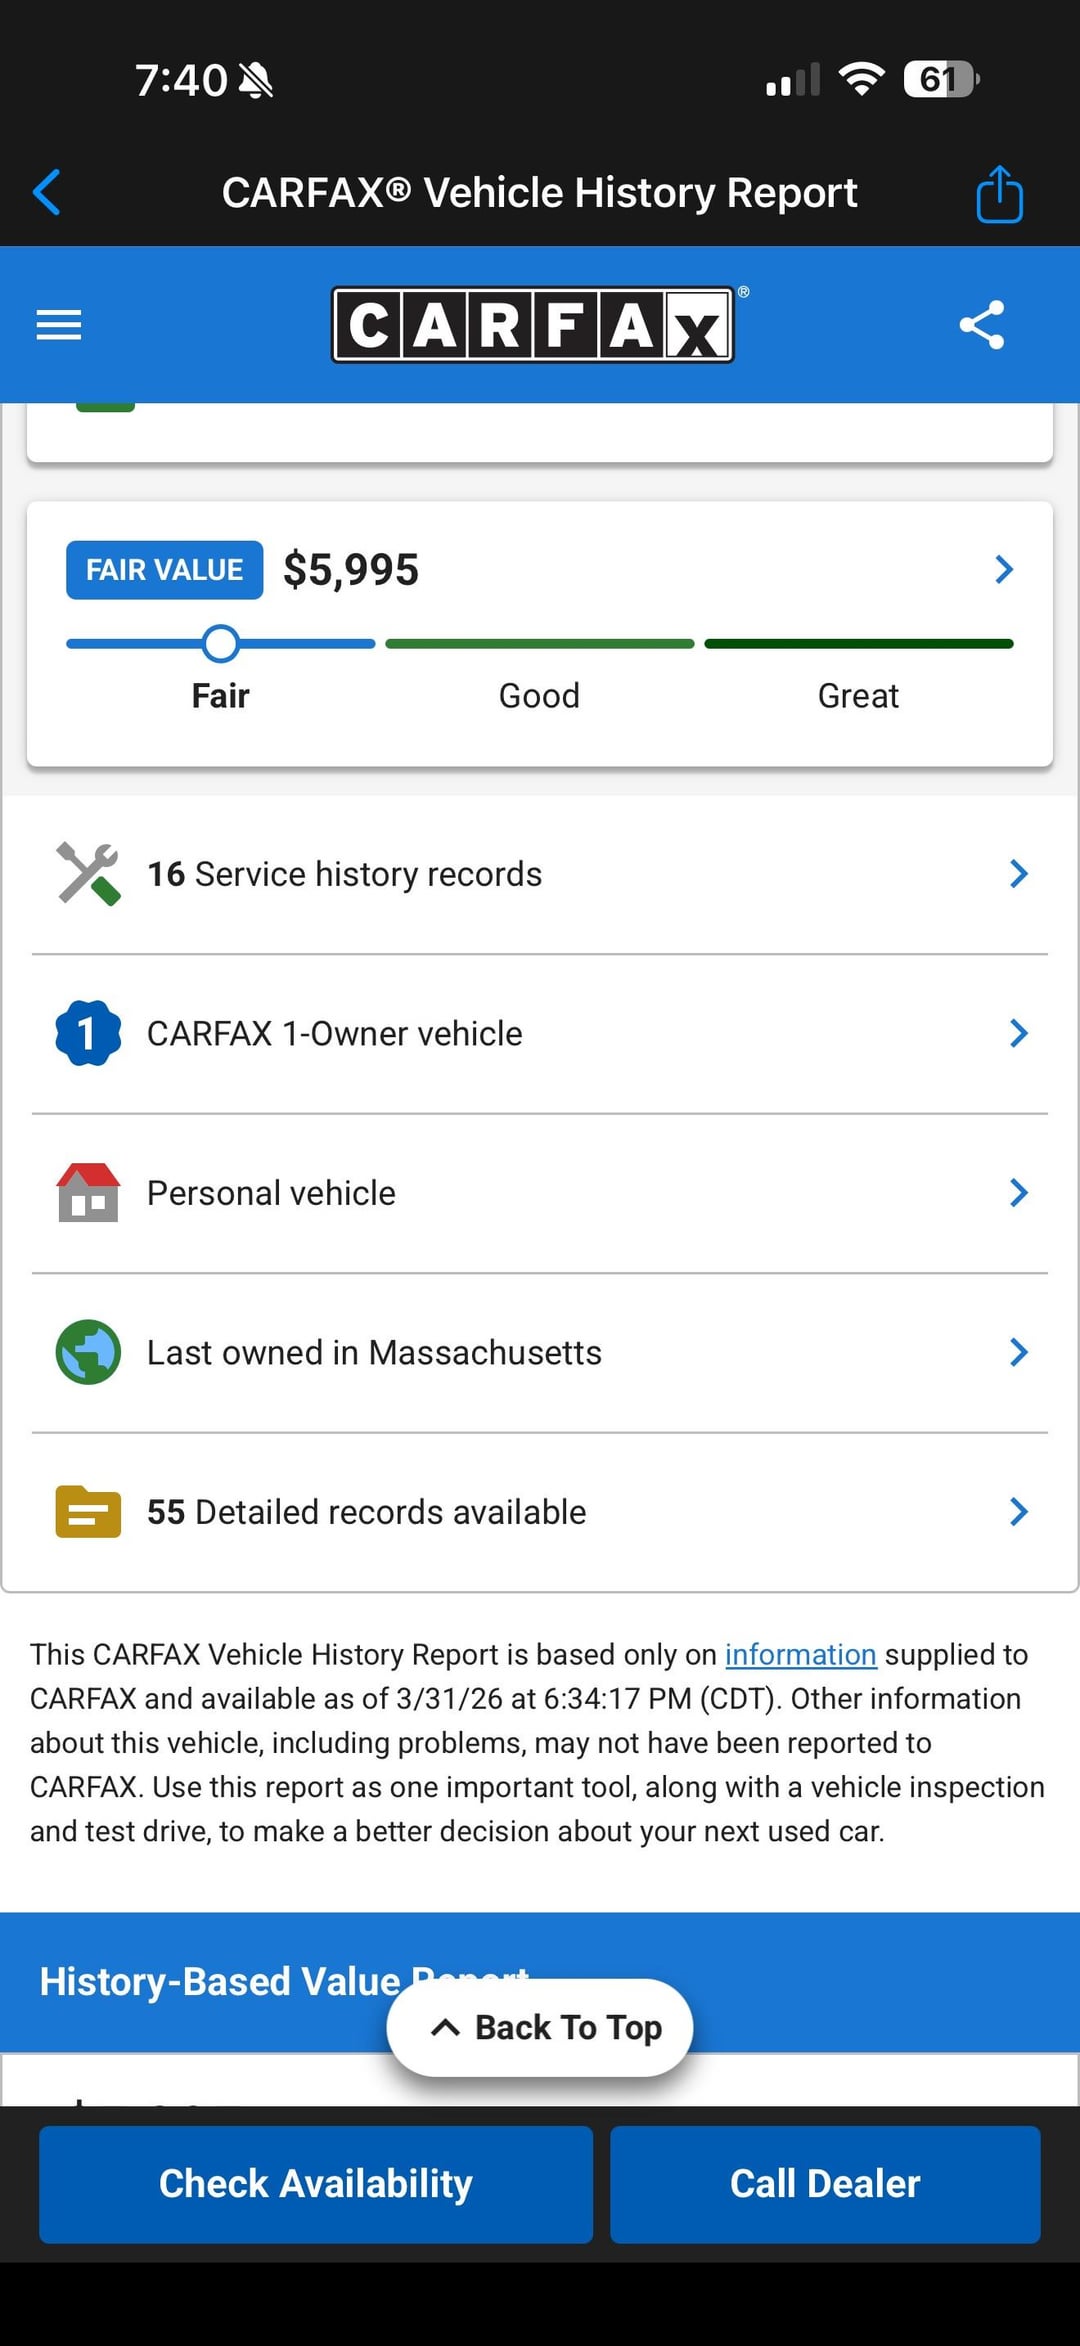1080x2346 pixels.
Task: Expand the 55 Detailed records chevron
Action: (x=1018, y=1511)
